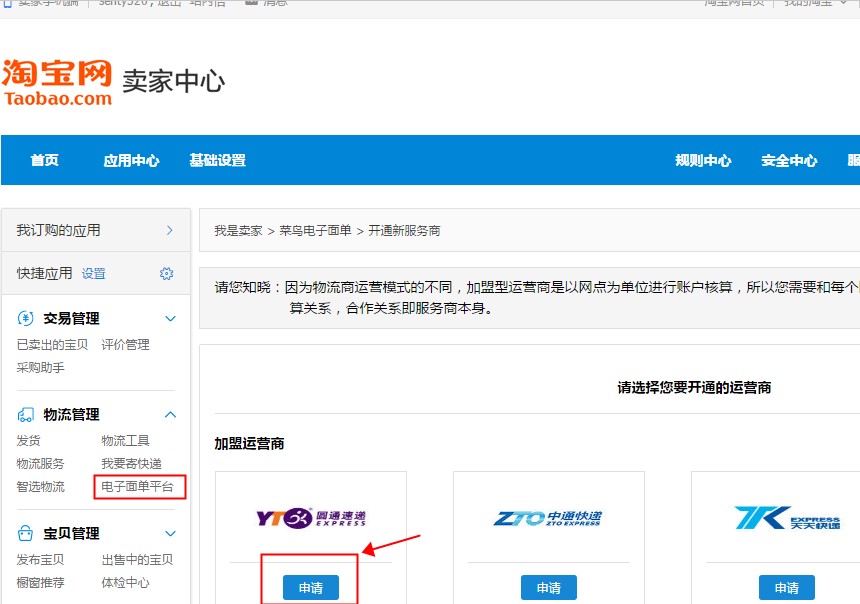Click the Taobao logo

click(x=57, y=82)
